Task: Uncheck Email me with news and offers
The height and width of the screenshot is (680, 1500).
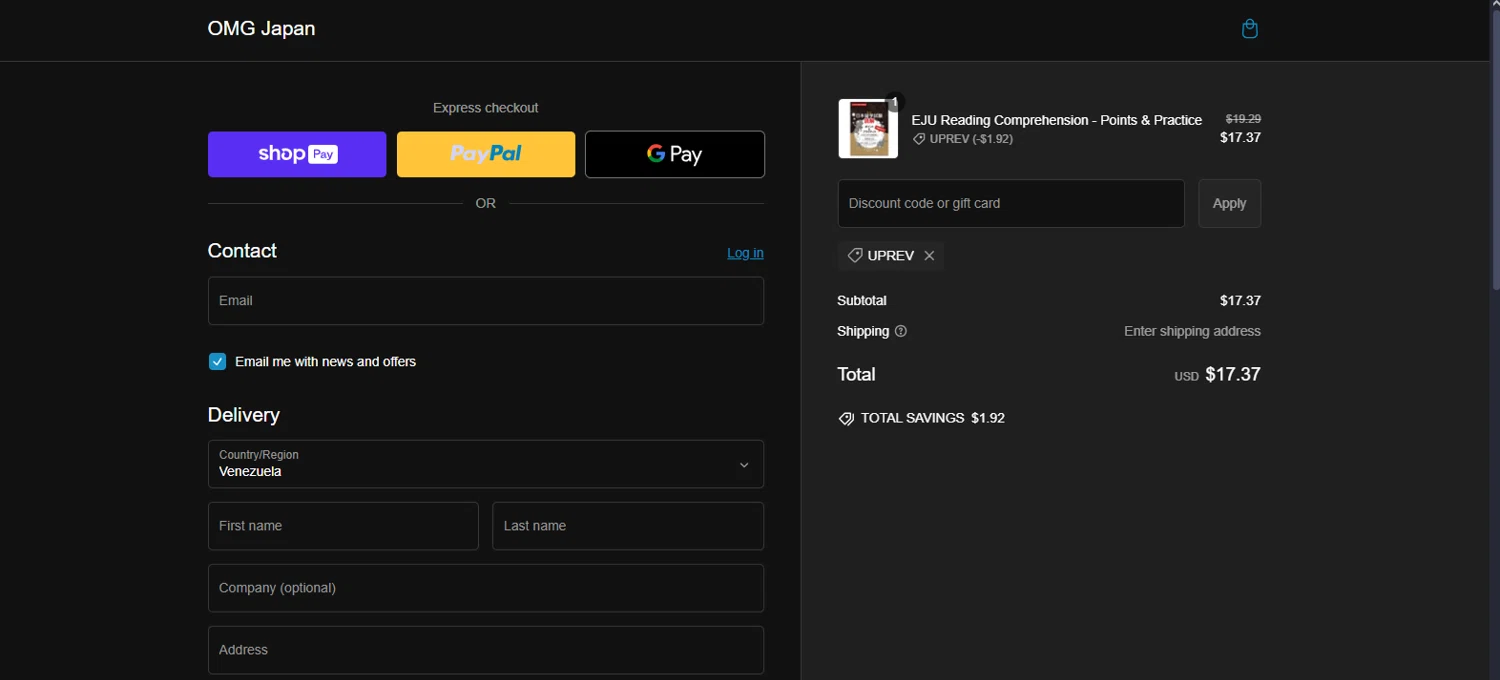Action: pyautogui.click(x=217, y=362)
